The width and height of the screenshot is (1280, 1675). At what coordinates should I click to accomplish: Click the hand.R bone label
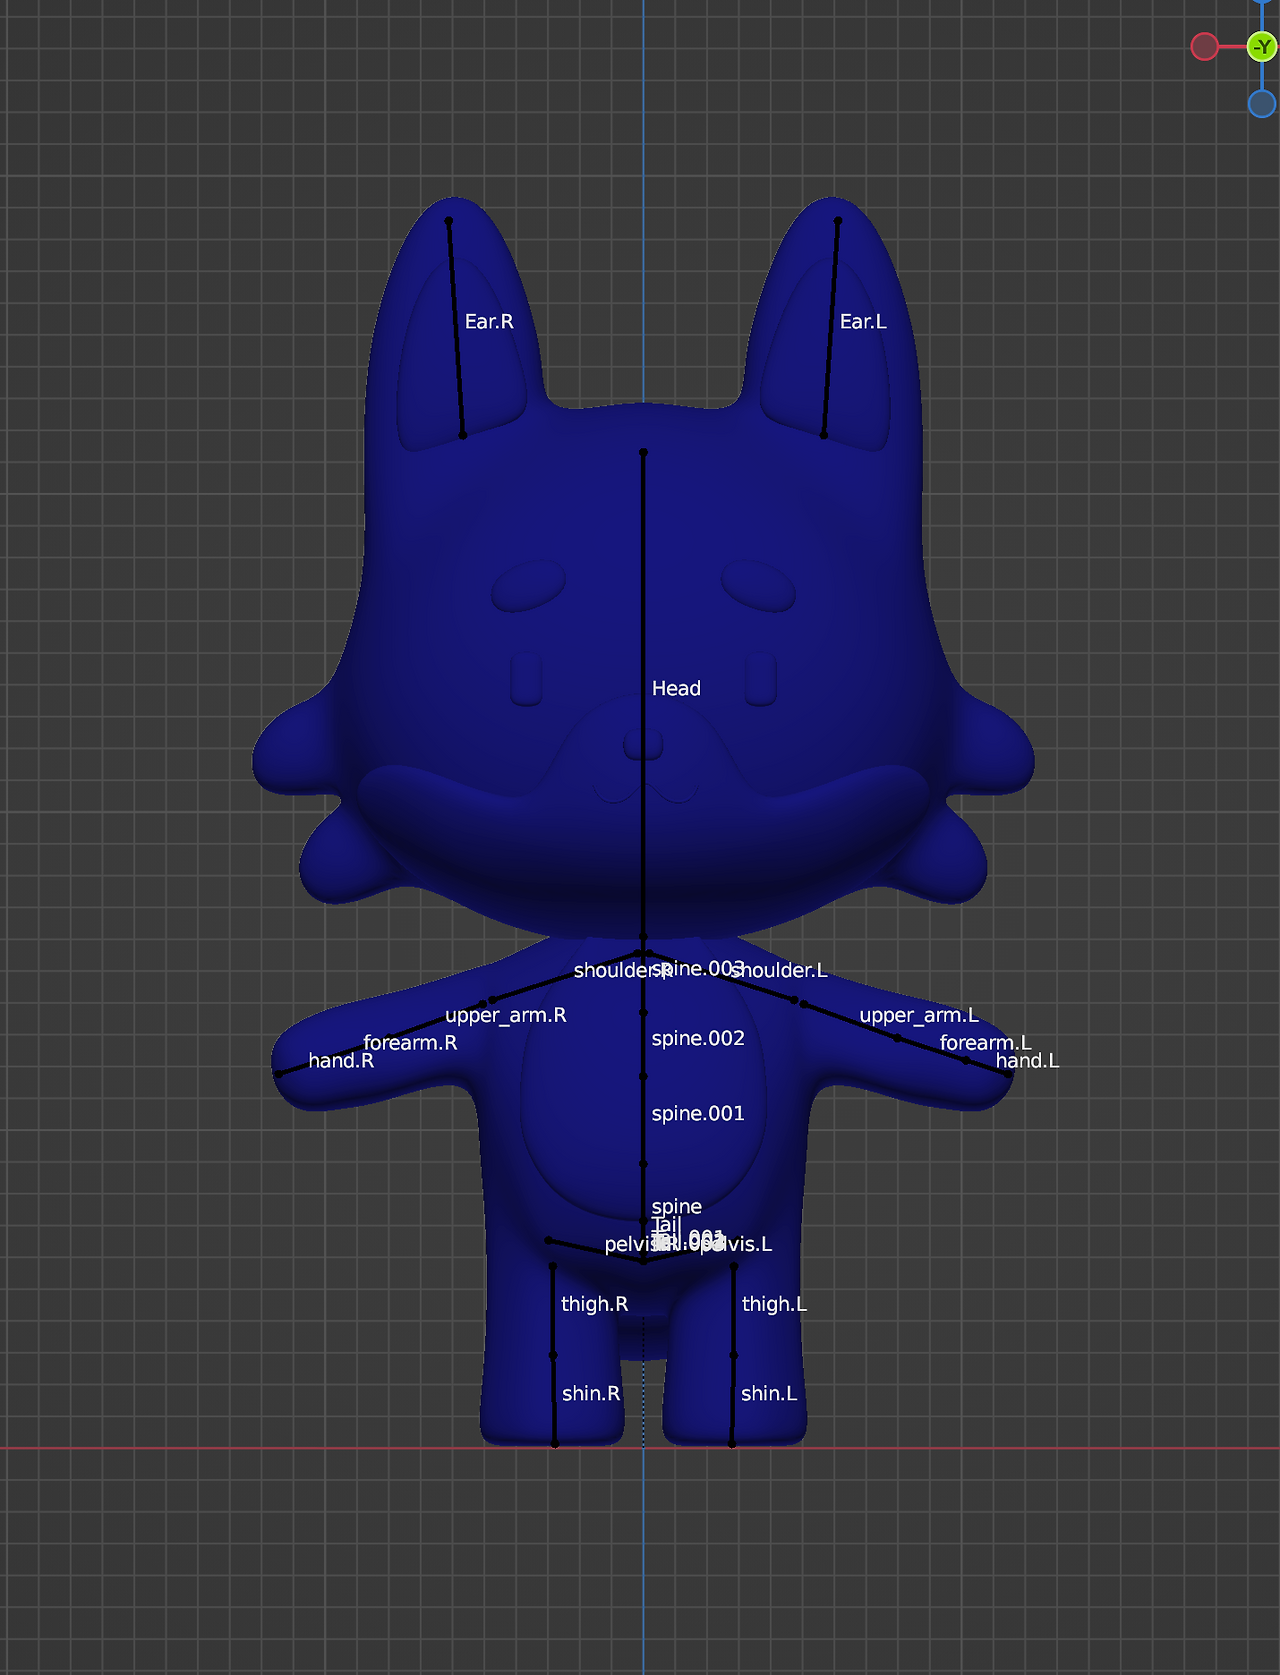click(x=341, y=1061)
